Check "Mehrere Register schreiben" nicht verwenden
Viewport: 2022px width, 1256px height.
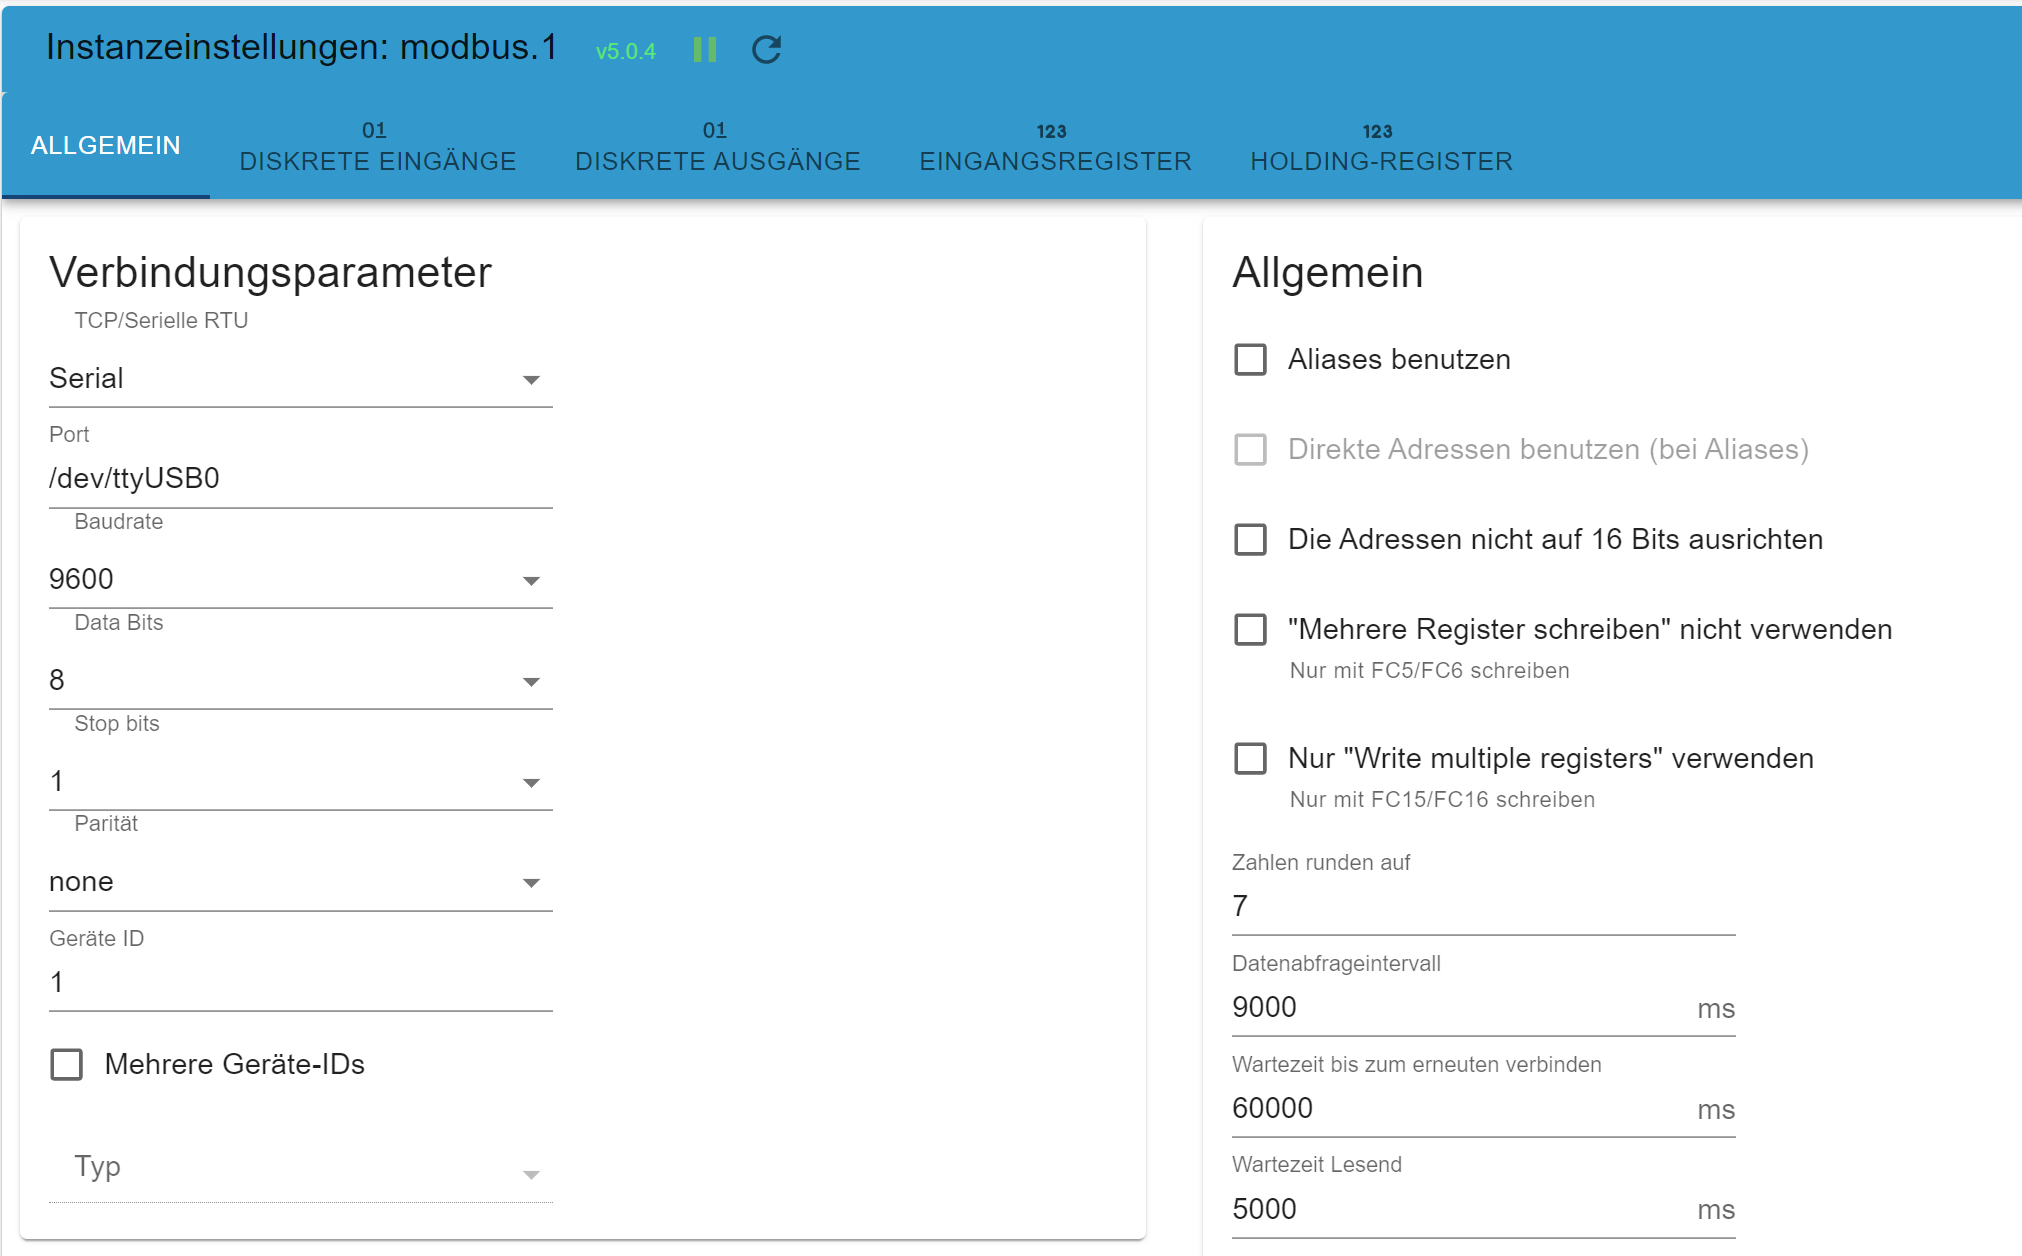coord(1250,630)
